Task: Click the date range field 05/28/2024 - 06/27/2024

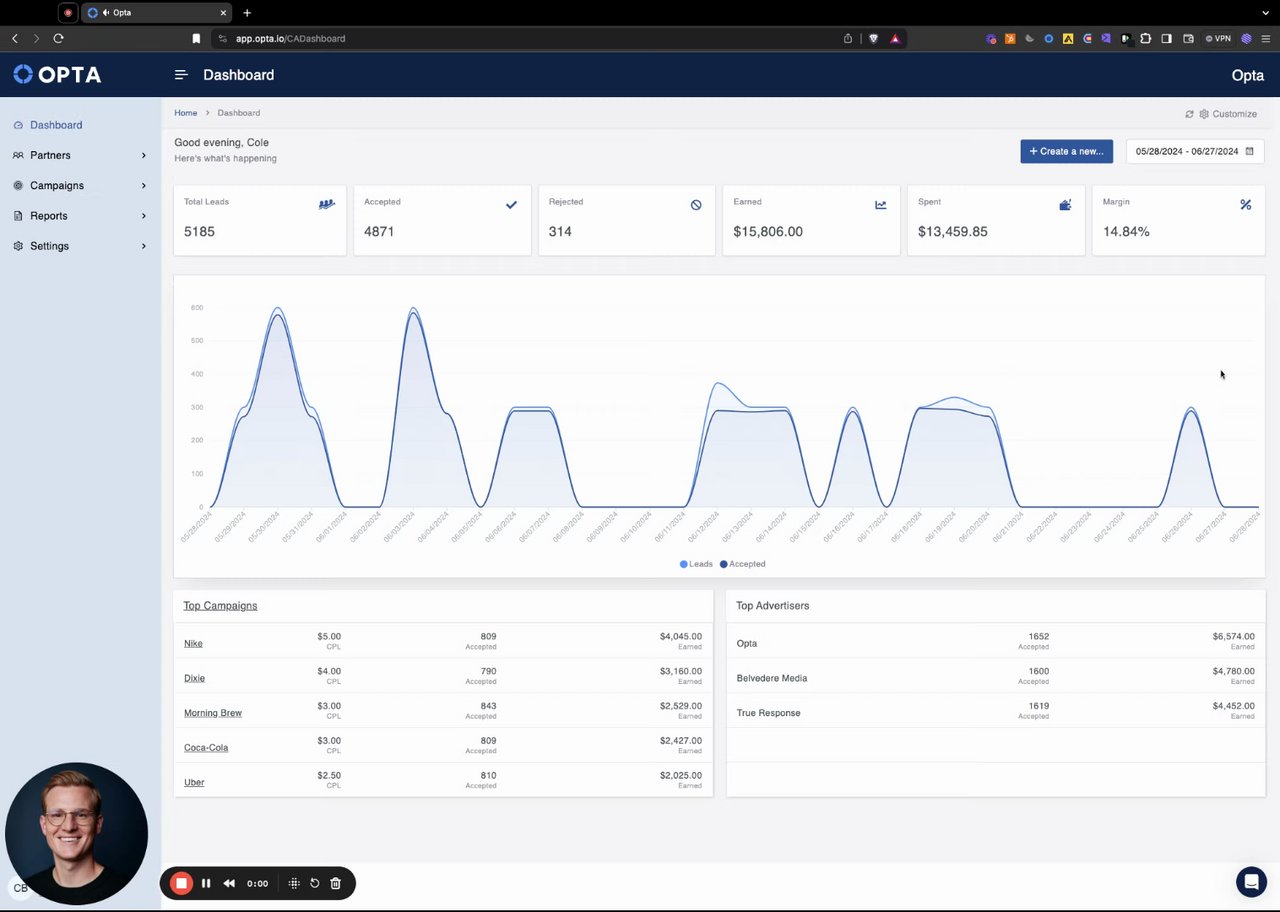Action: coord(1195,151)
